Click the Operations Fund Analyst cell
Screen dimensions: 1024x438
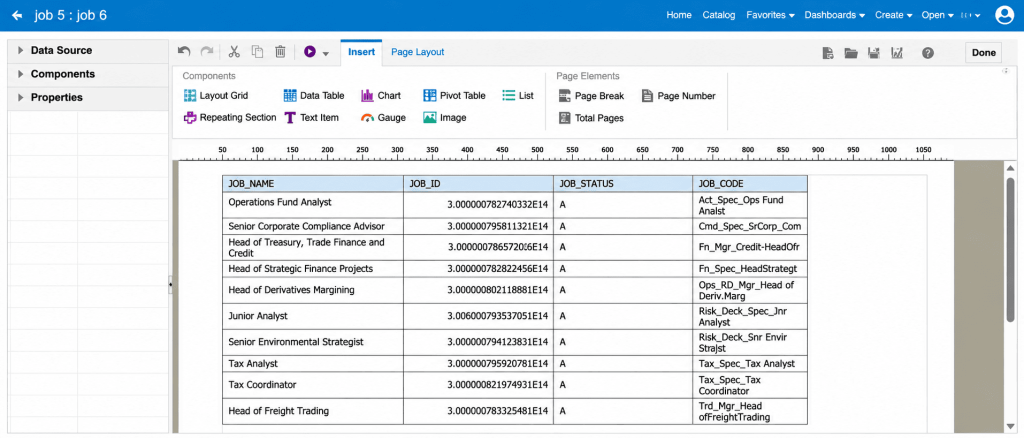(313, 206)
